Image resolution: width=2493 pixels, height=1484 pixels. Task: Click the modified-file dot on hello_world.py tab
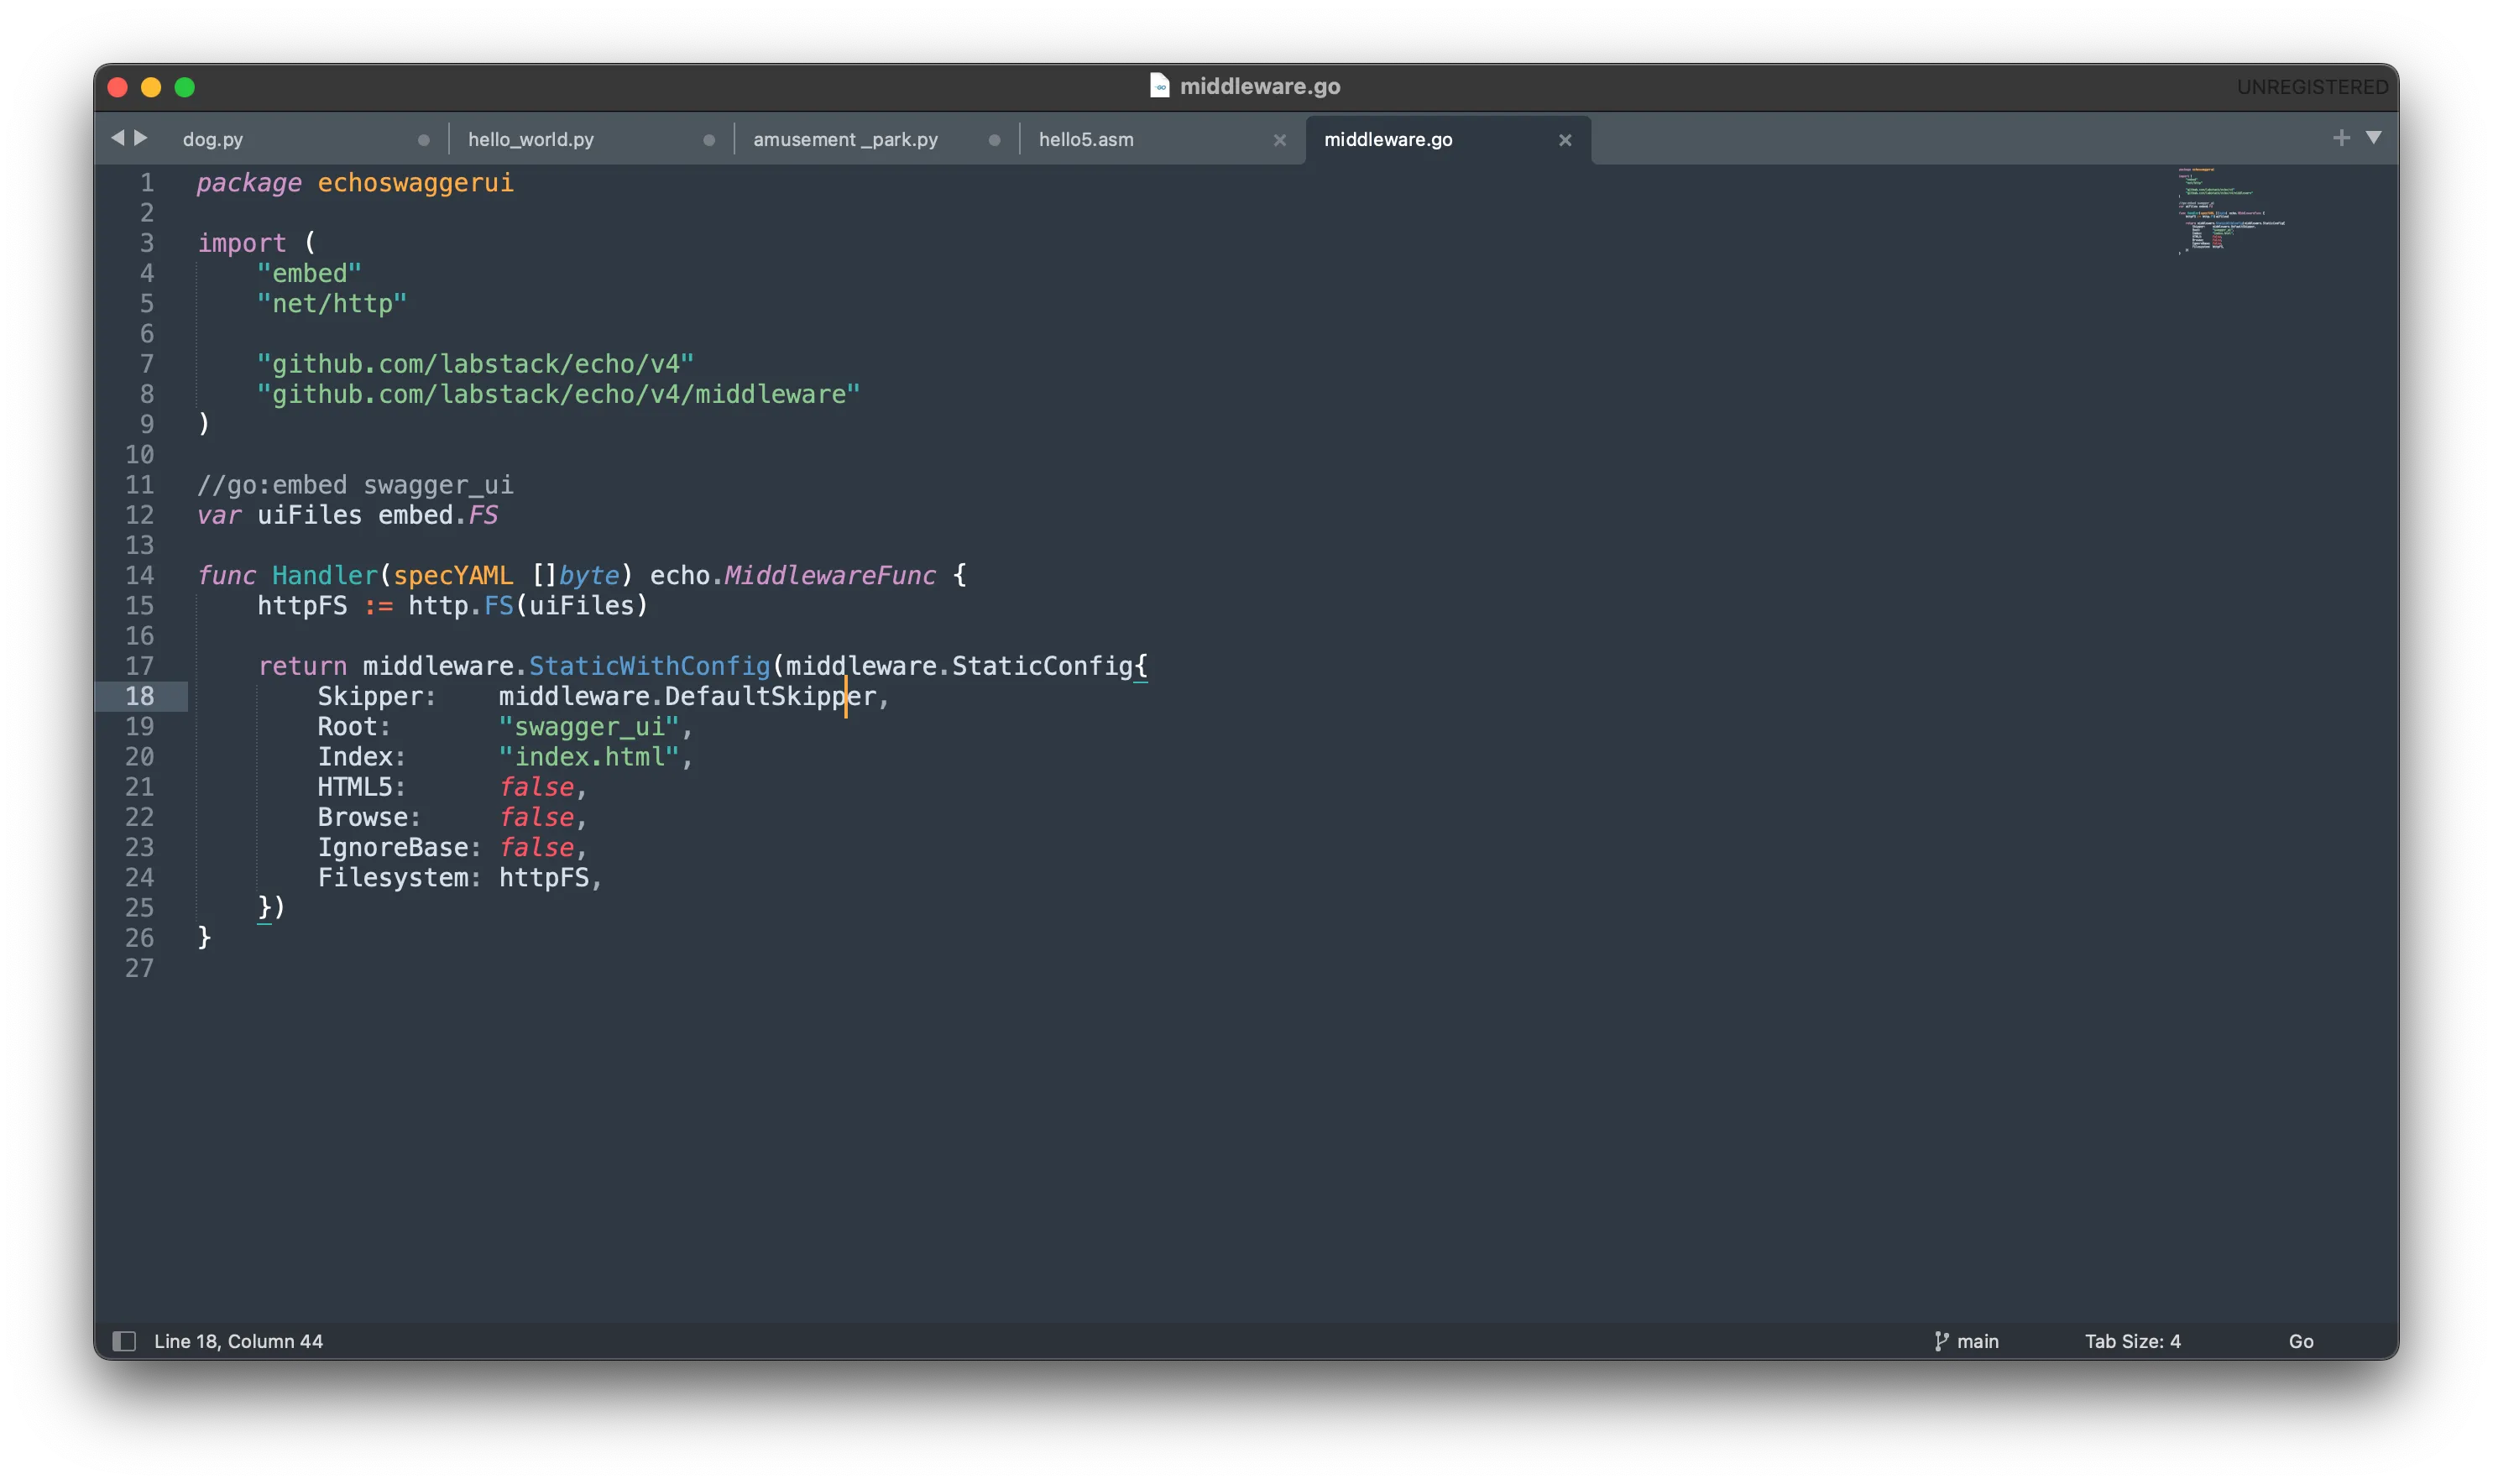click(709, 139)
